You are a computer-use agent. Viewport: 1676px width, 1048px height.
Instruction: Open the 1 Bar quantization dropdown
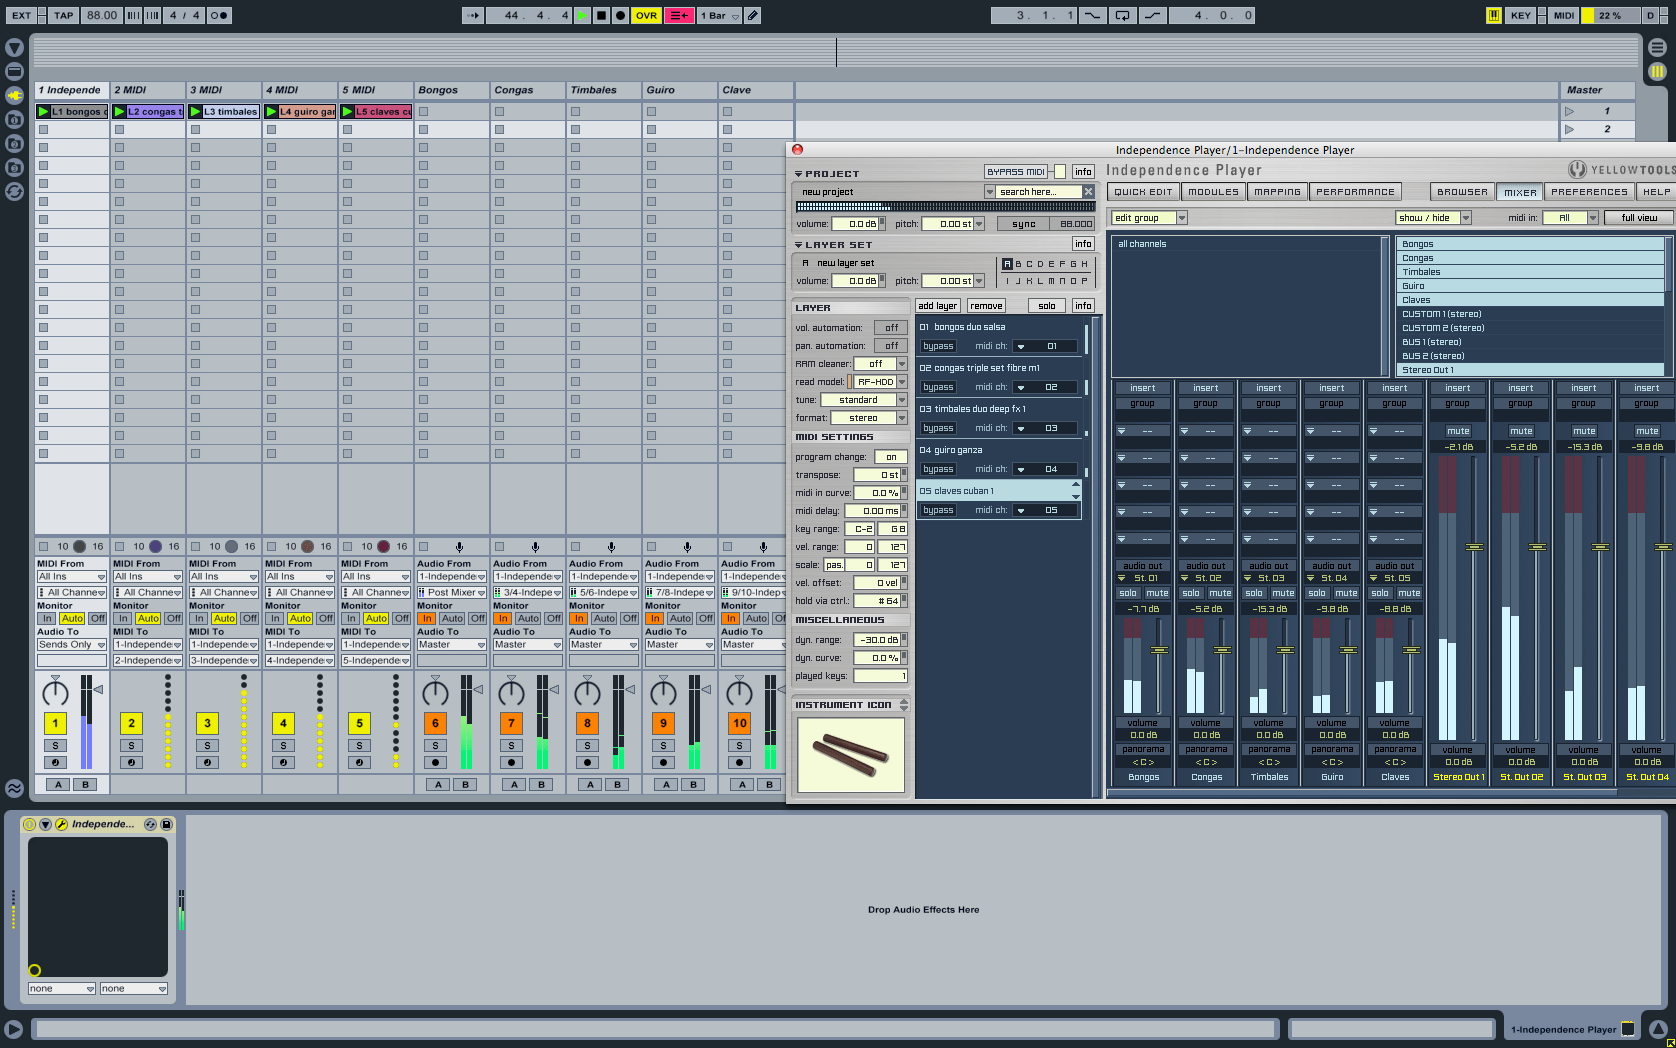pos(719,15)
